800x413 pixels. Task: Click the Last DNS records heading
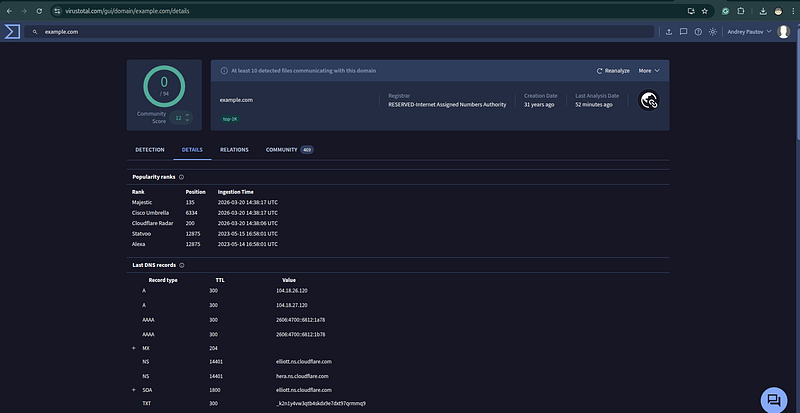pyautogui.click(x=154, y=265)
